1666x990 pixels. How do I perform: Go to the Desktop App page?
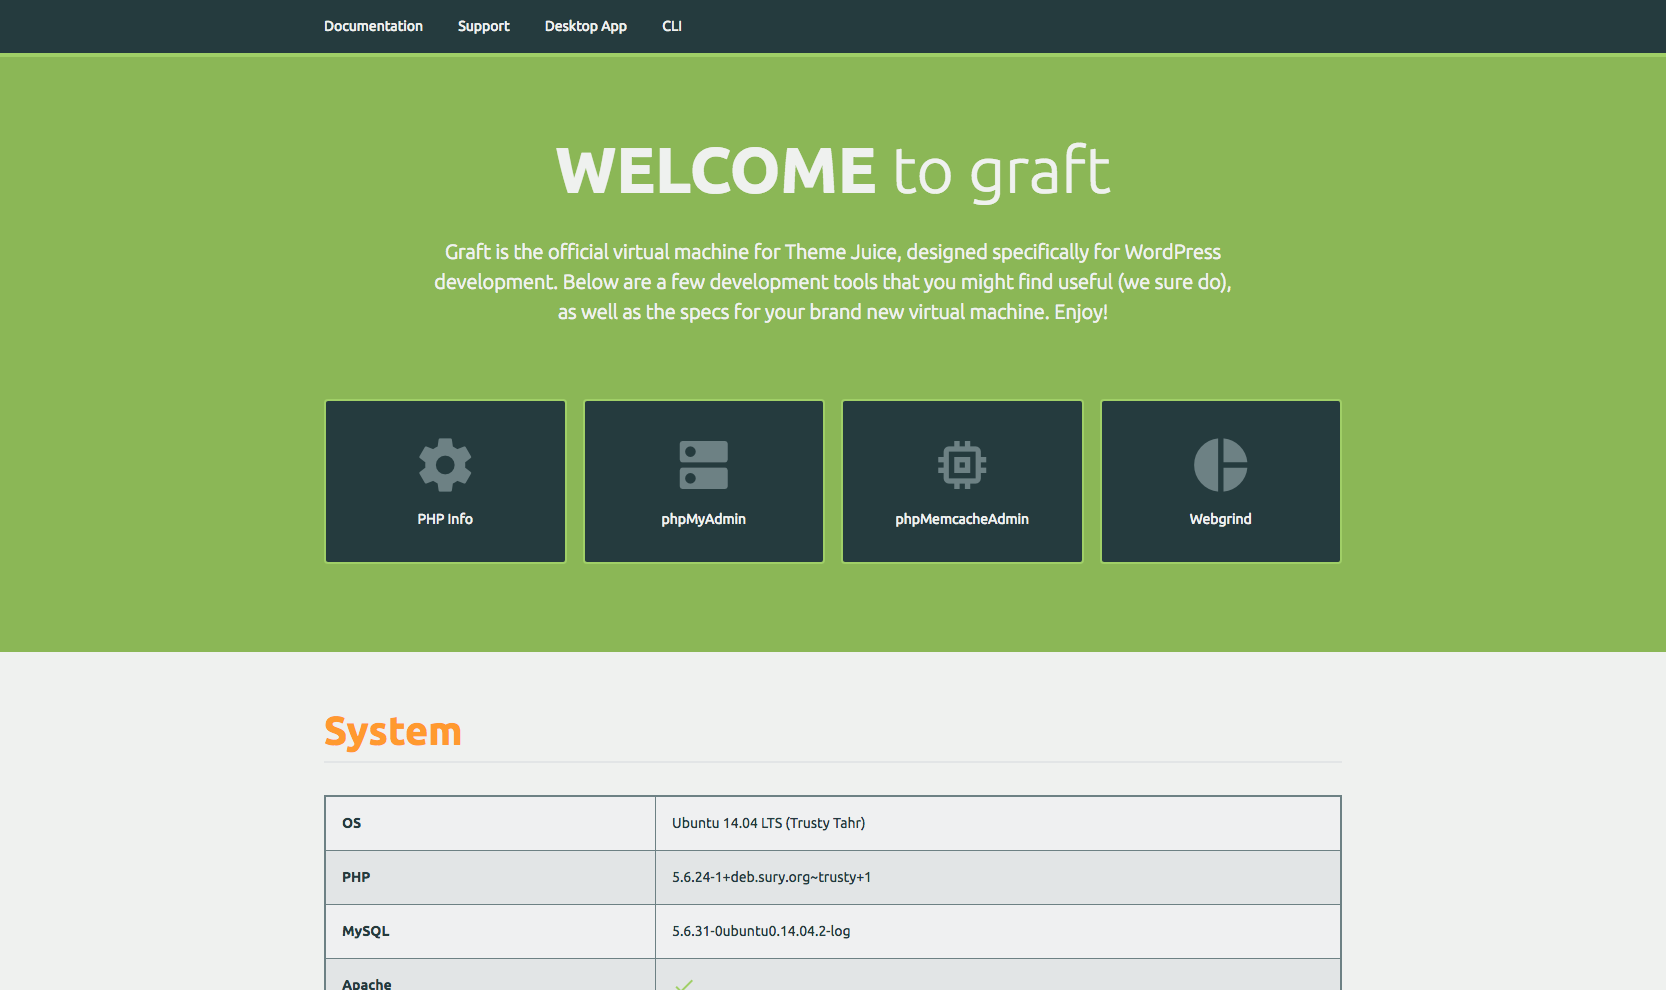click(586, 26)
